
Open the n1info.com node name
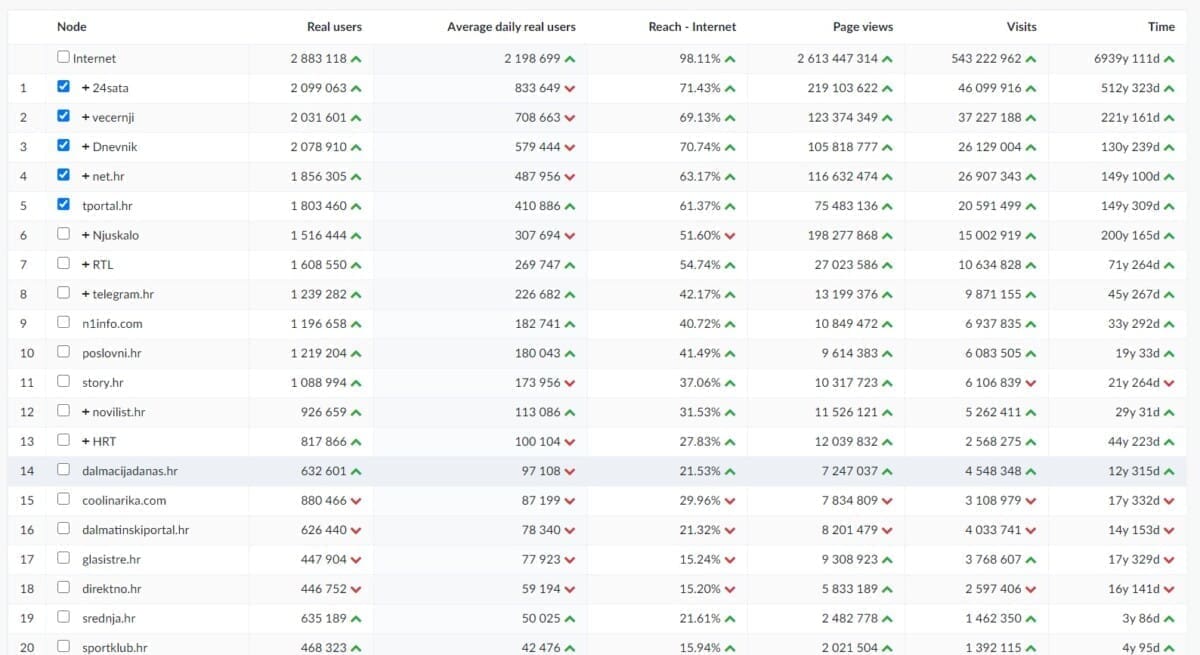point(112,323)
